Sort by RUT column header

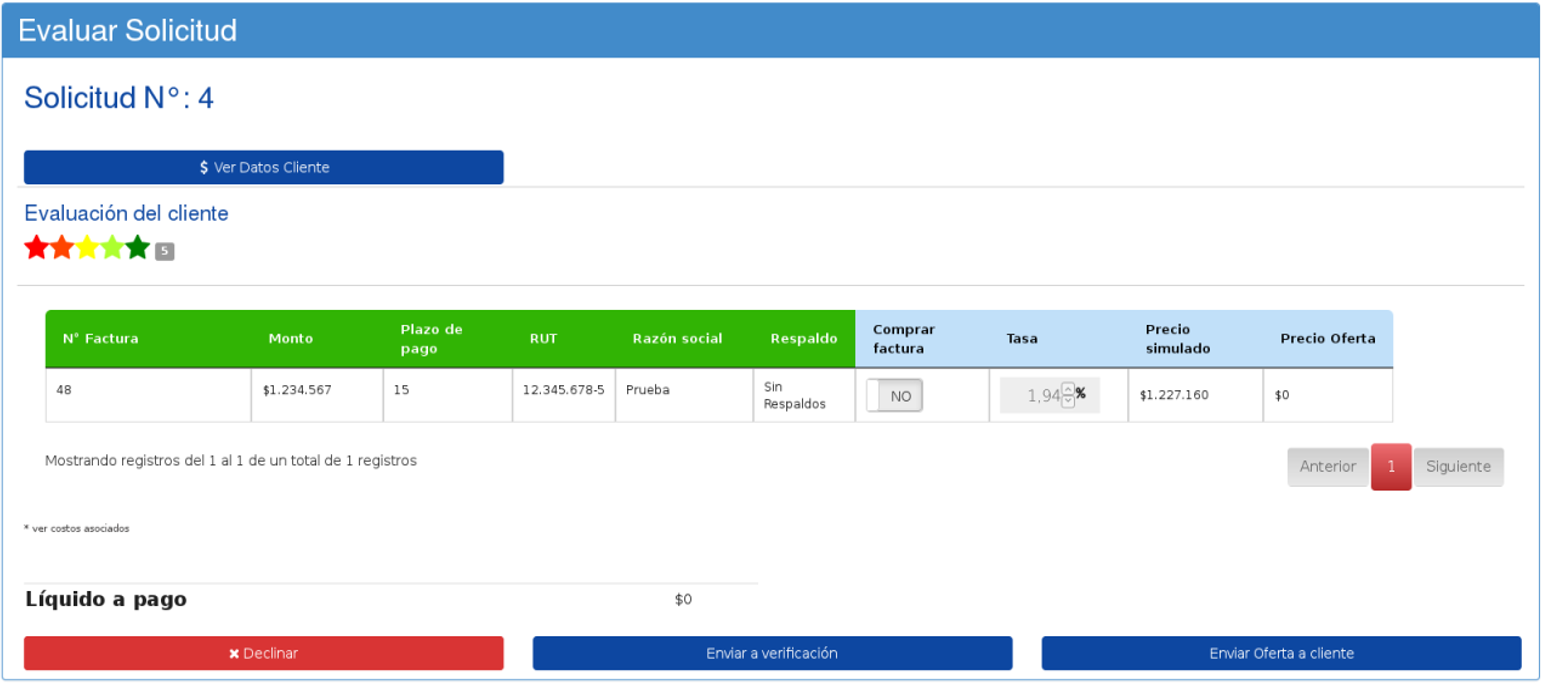coord(564,338)
